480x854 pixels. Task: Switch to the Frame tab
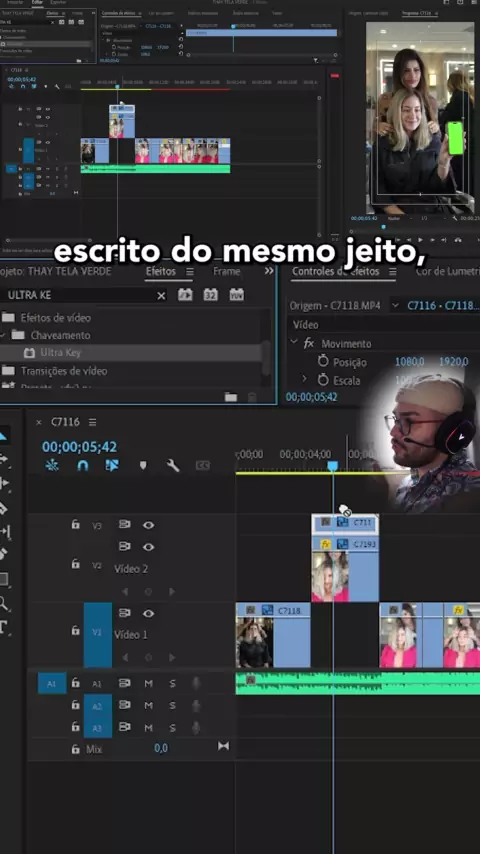[x=226, y=271]
